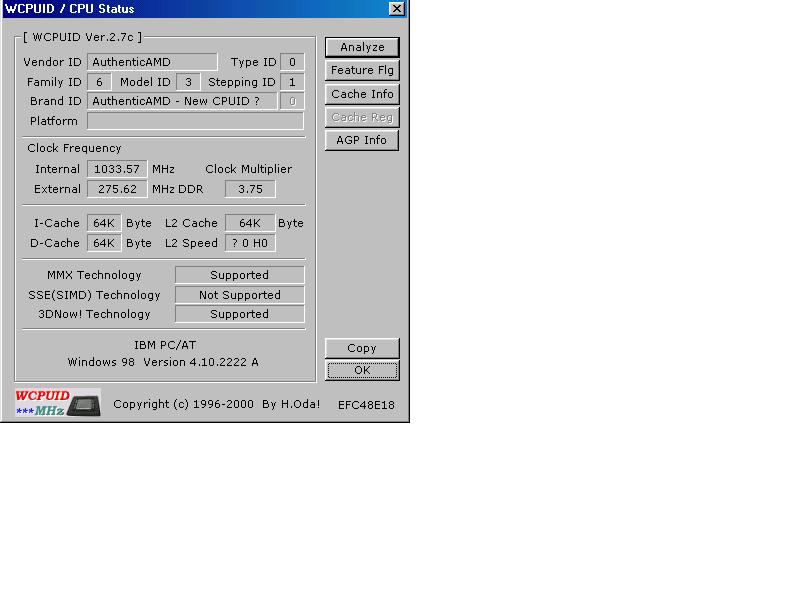
Task: Click the 'MHz DDR' unit label
Action: (x=178, y=189)
